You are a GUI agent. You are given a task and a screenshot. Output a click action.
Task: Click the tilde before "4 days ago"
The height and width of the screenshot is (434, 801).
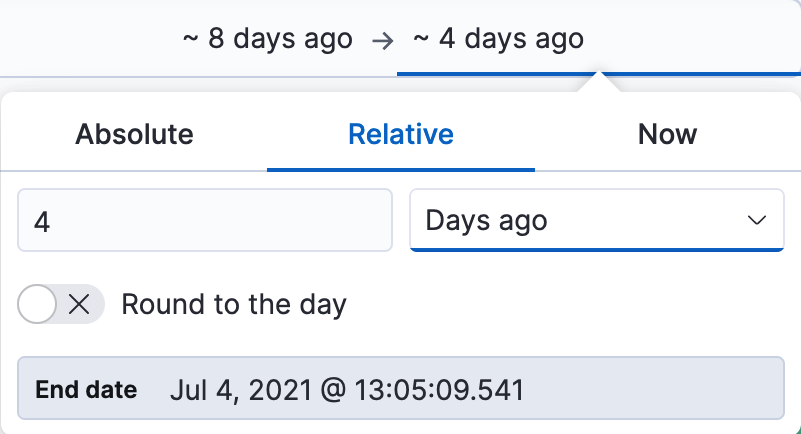click(421, 40)
